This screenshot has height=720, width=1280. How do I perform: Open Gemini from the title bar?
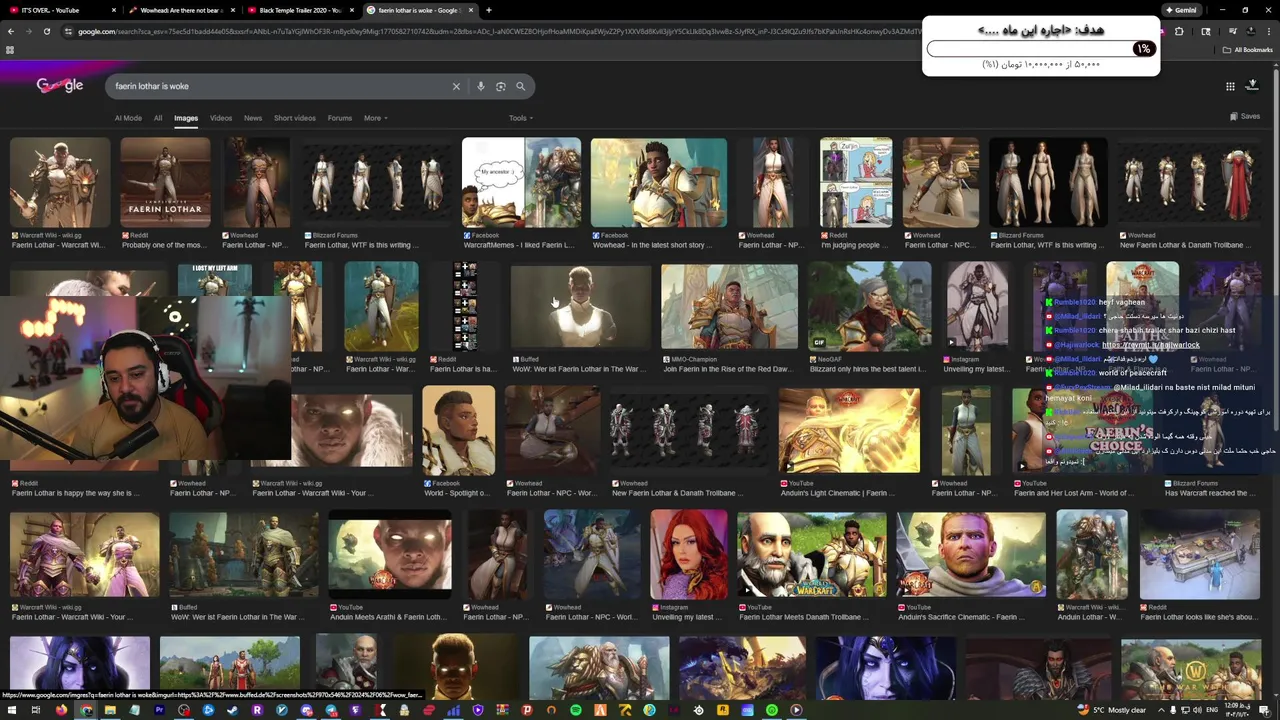click(1181, 10)
